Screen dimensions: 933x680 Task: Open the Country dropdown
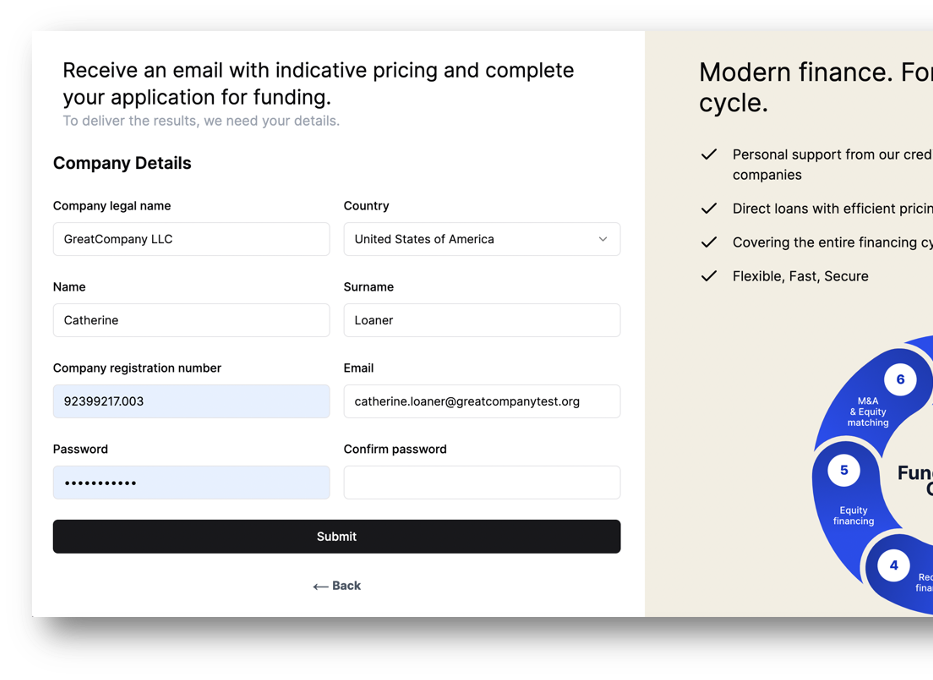coord(481,239)
